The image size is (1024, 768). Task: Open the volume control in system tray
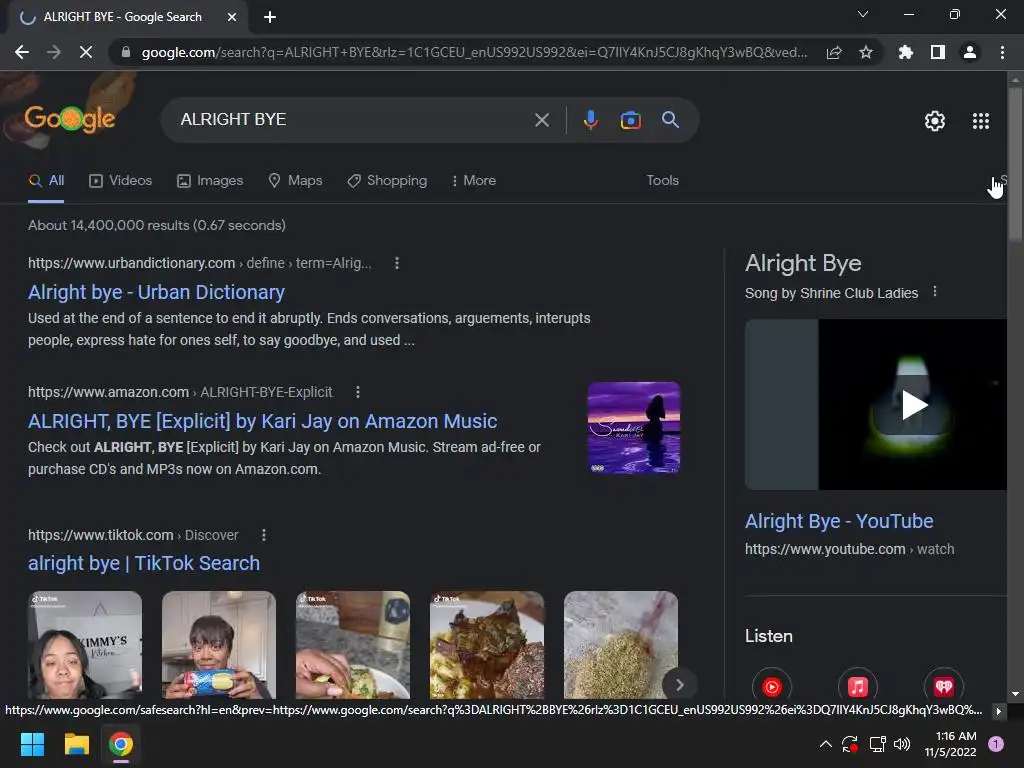click(902, 744)
